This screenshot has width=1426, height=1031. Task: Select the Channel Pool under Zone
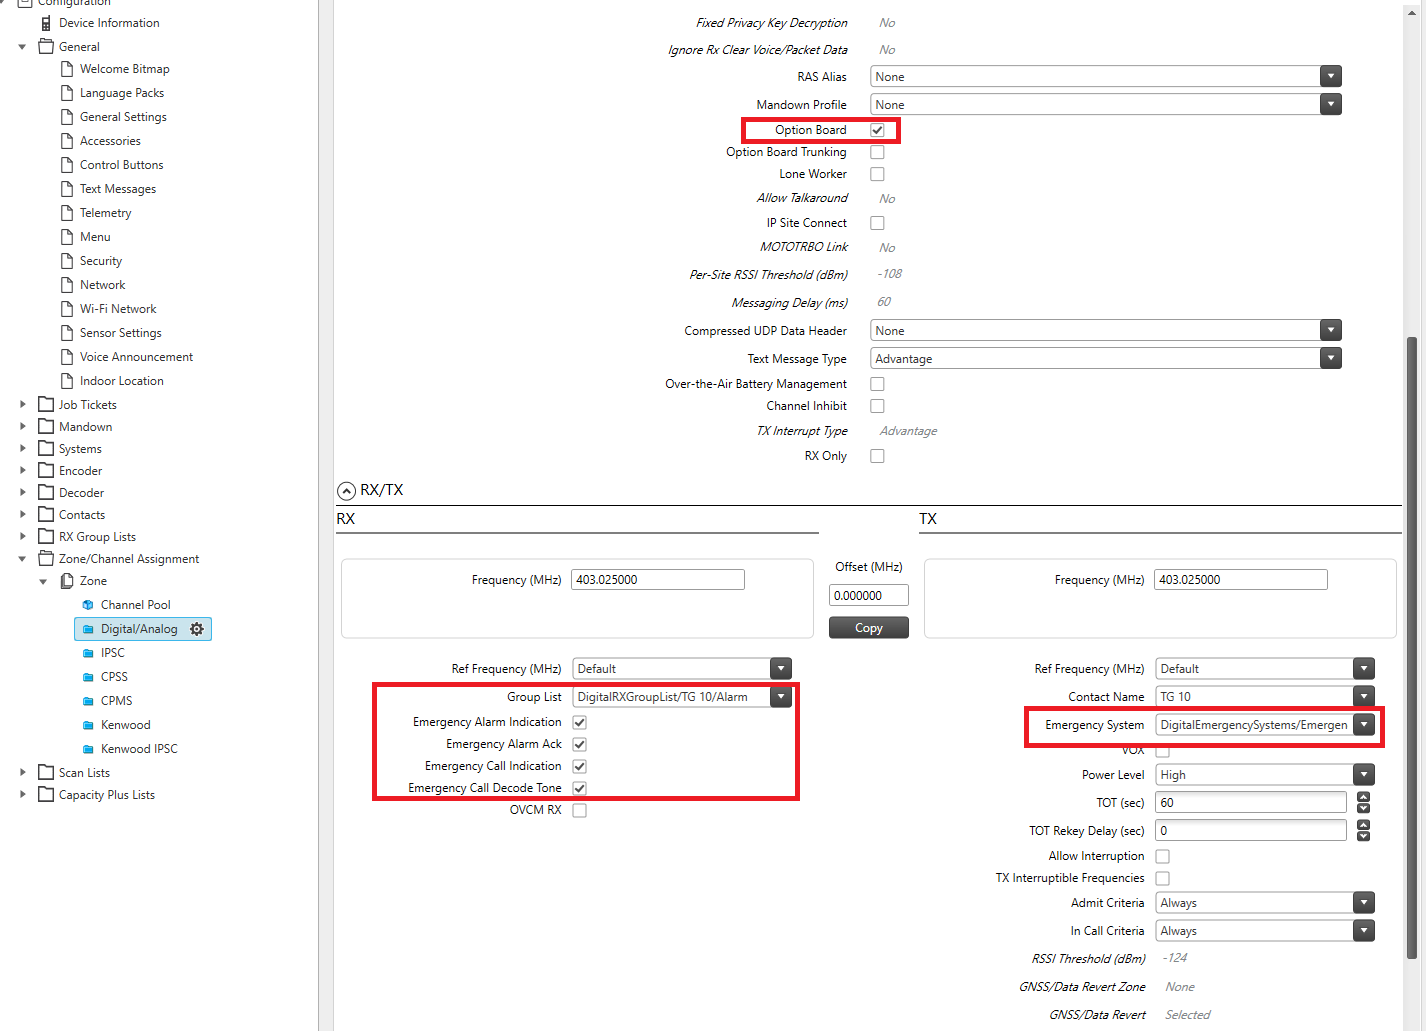coord(134,604)
